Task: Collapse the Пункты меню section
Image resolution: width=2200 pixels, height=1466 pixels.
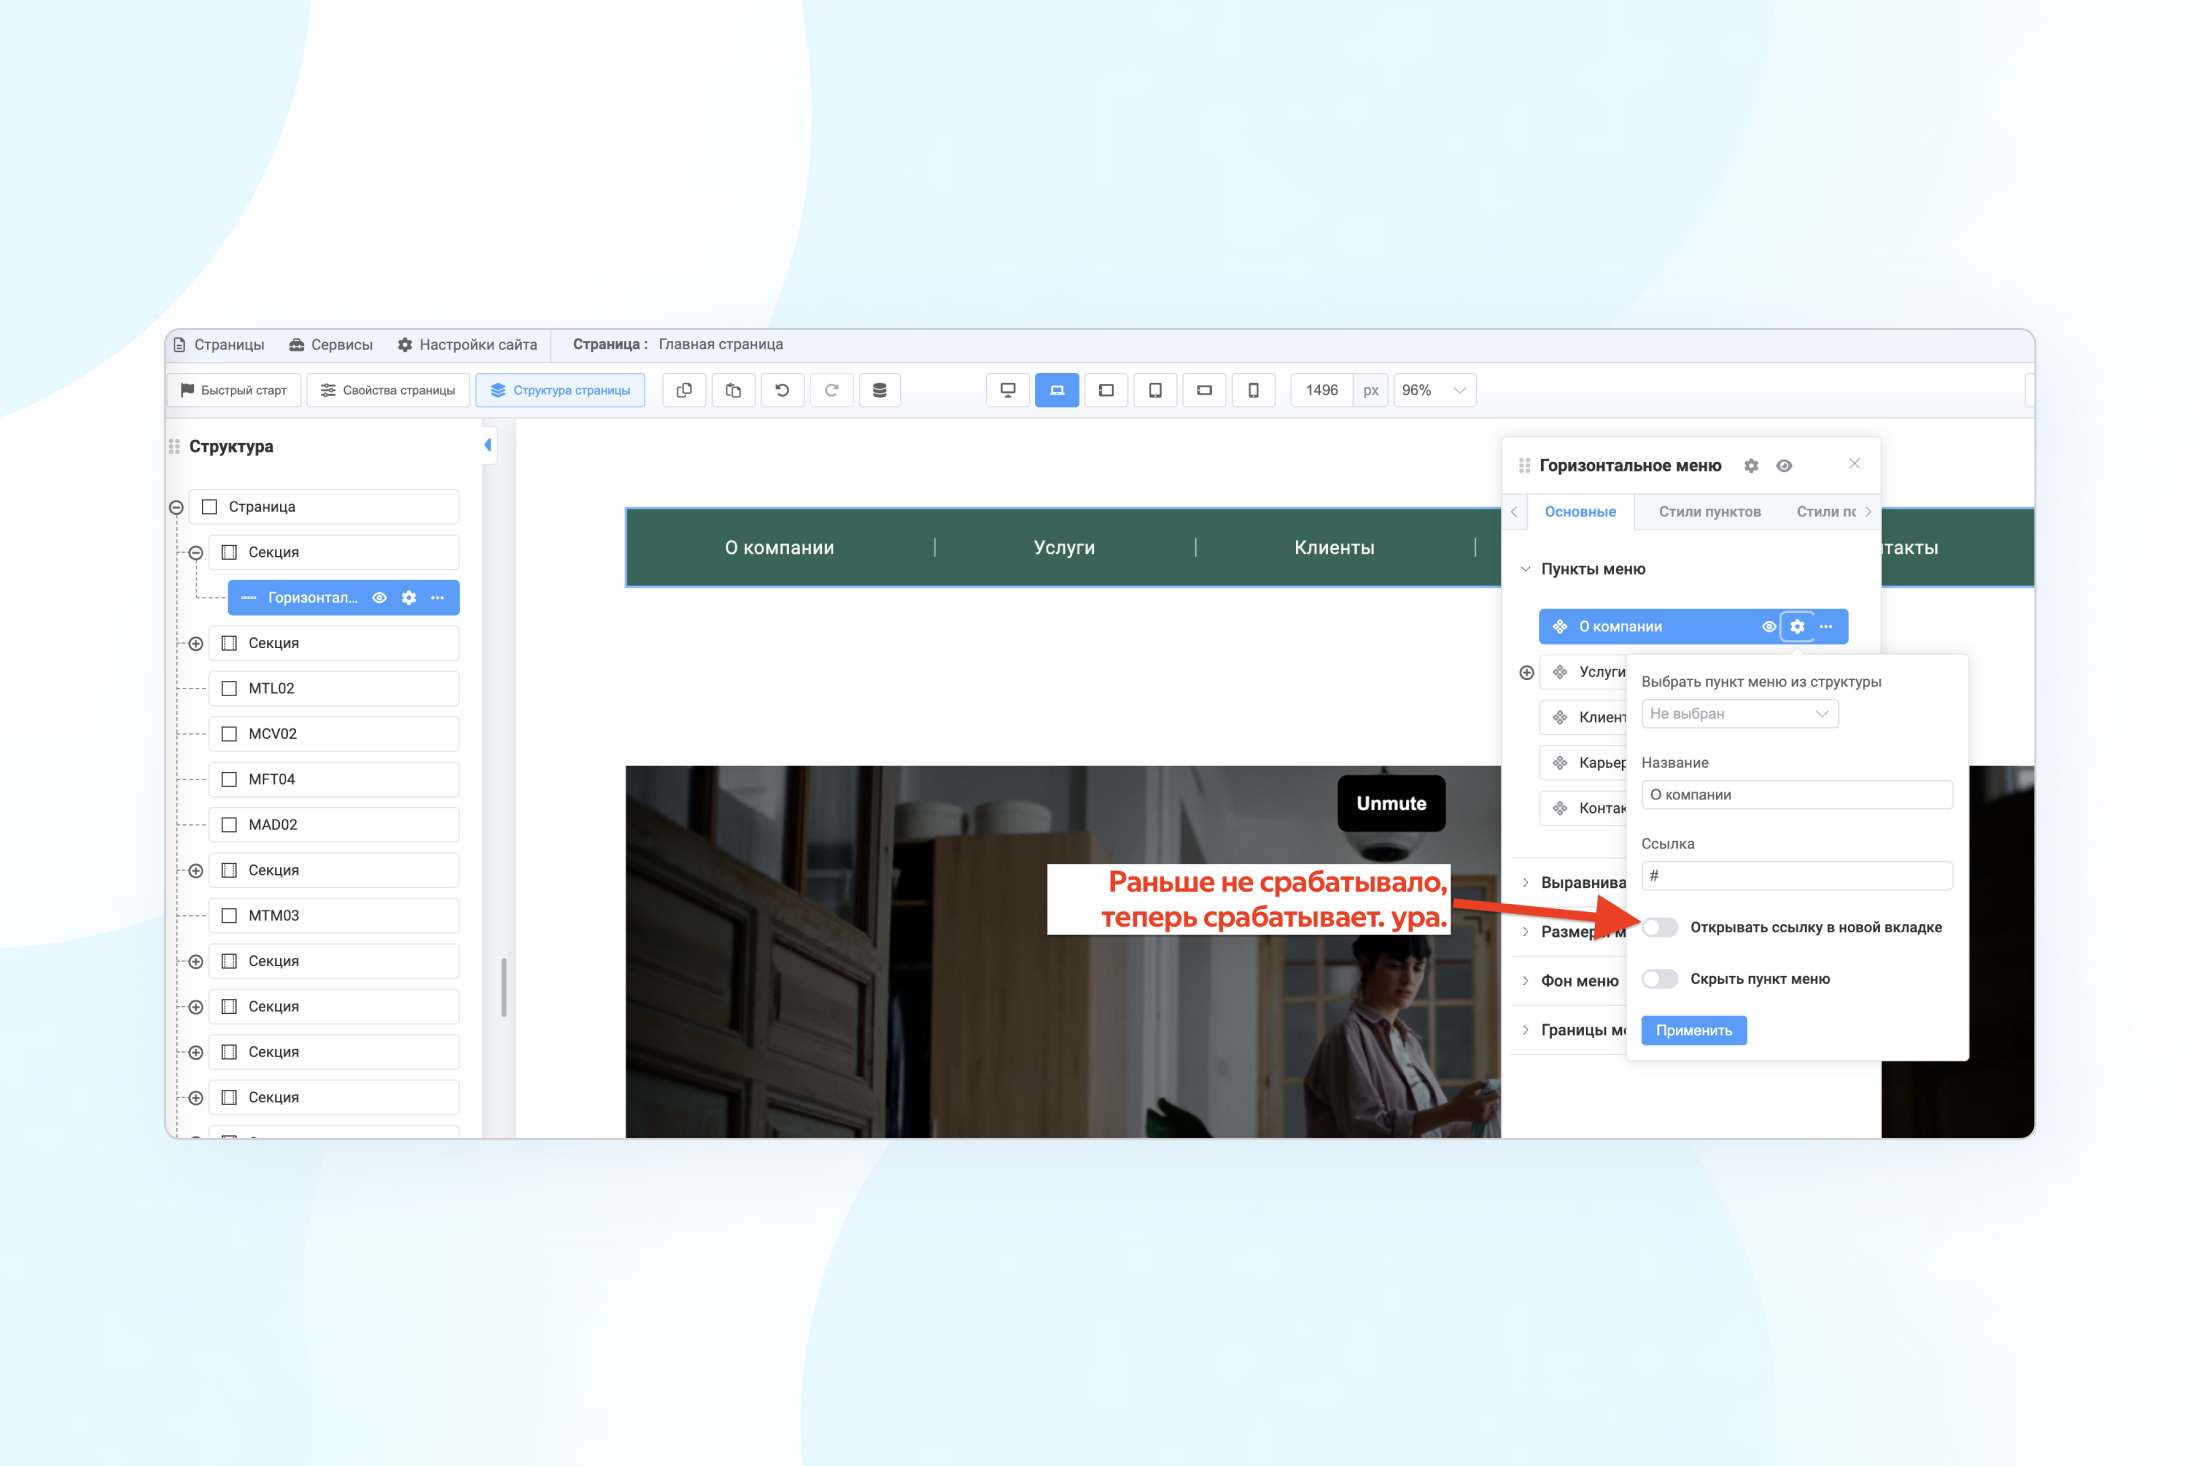Action: tap(1526, 569)
